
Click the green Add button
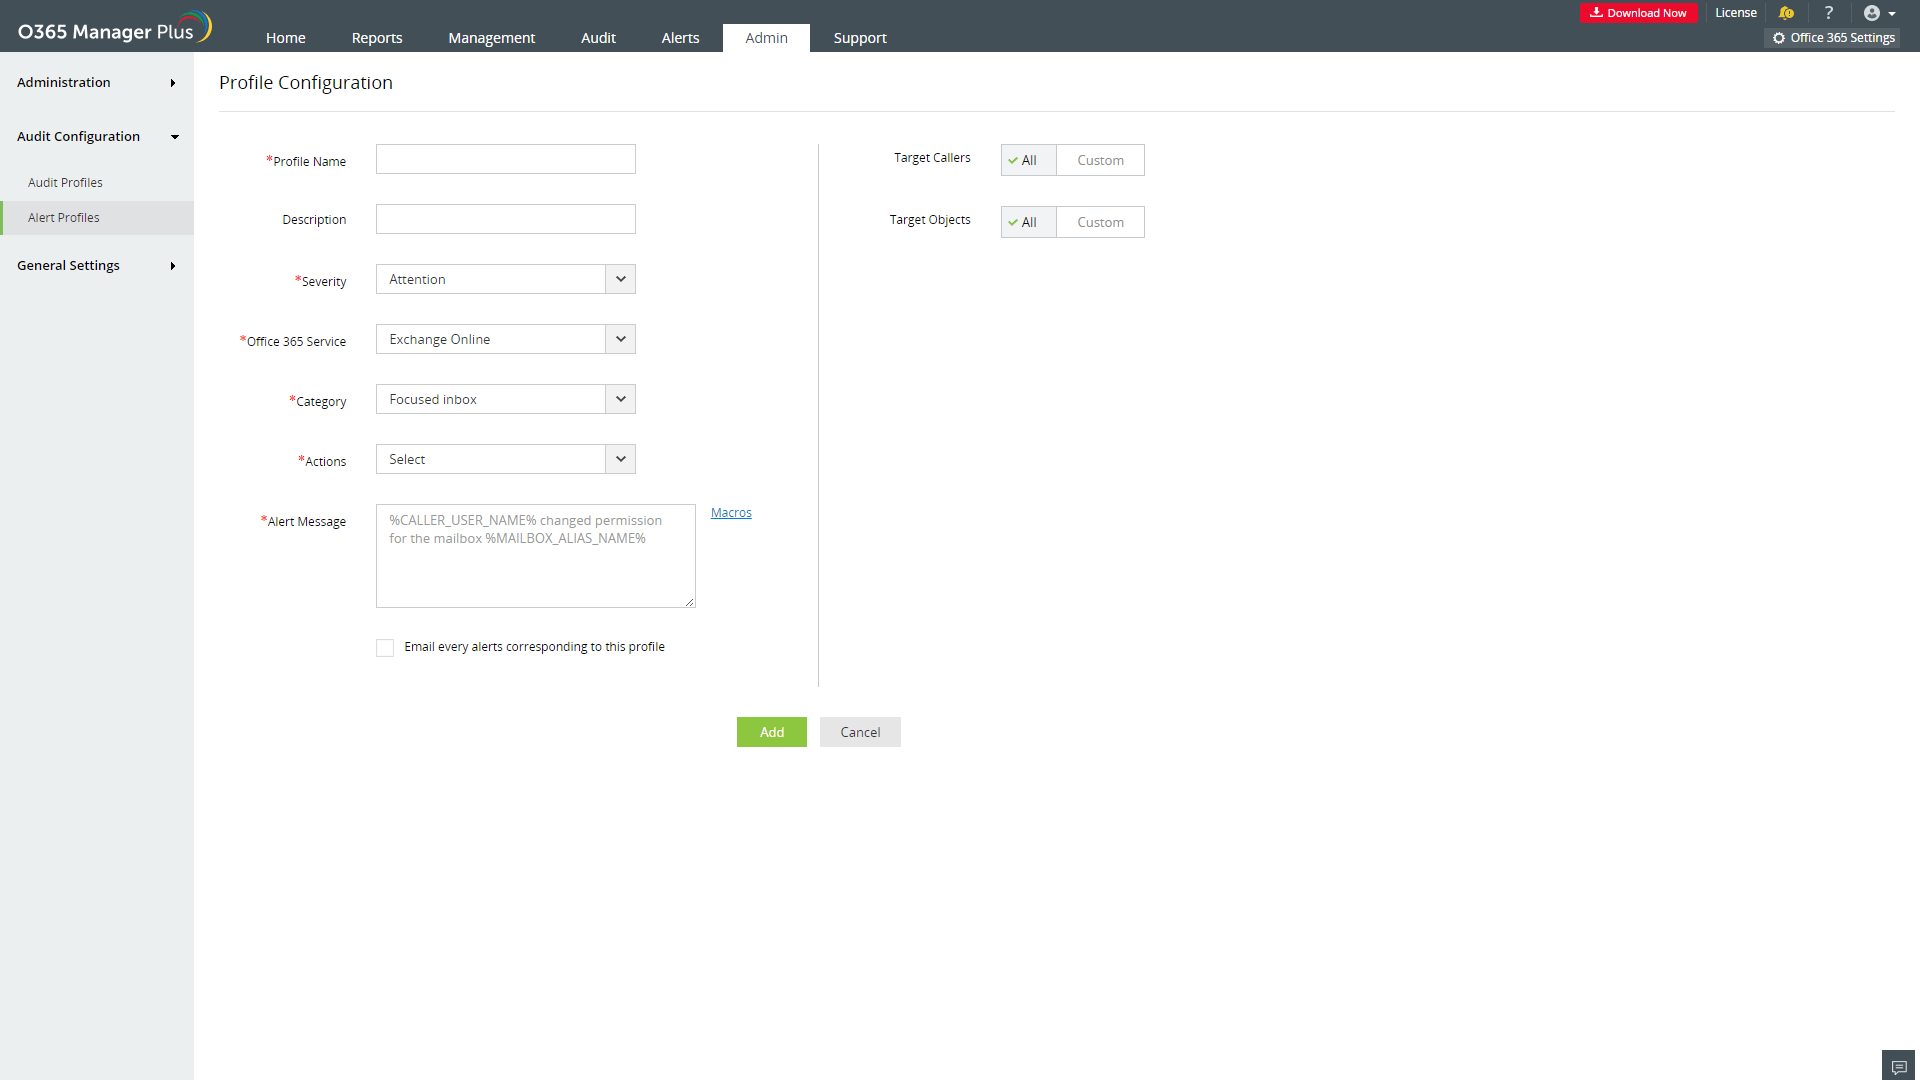(x=771, y=732)
